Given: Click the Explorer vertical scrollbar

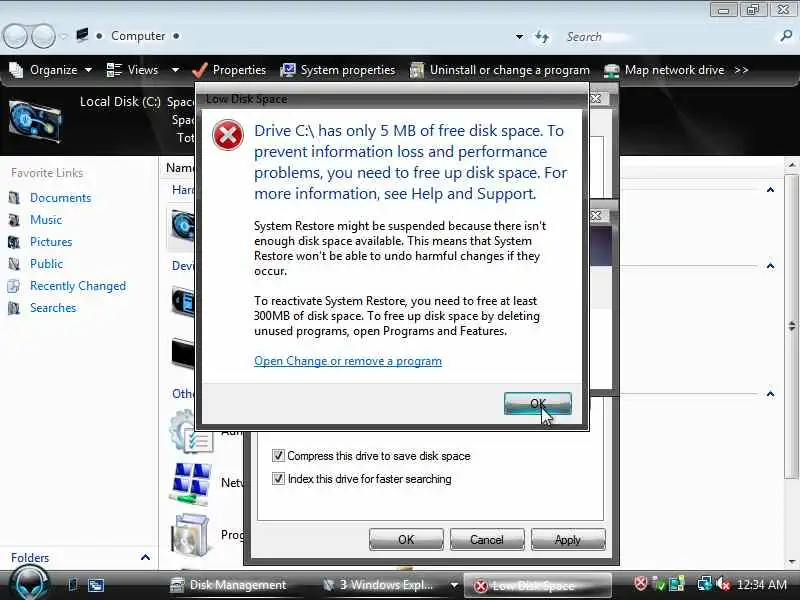Looking at the screenshot, I should tap(791, 327).
